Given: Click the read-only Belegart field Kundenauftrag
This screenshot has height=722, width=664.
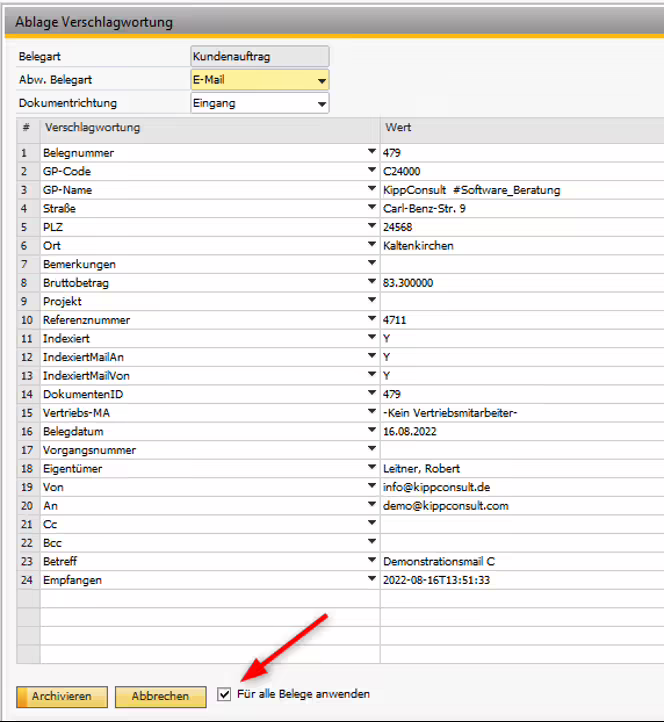Looking at the screenshot, I should pyautogui.click(x=259, y=57).
